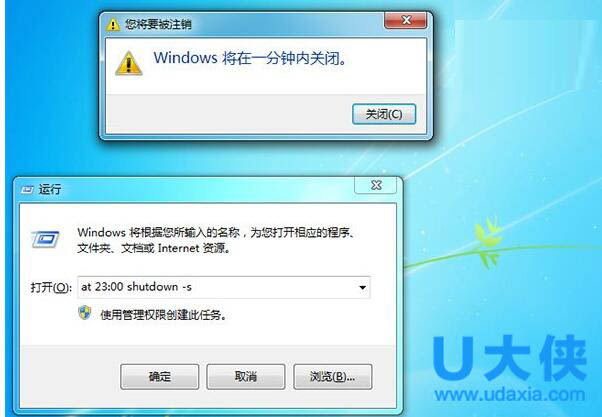Click the green plant on the desktop wallpaper
Image resolution: width=602 pixels, height=417 pixels.
pyautogui.click(x=487, y=243)
